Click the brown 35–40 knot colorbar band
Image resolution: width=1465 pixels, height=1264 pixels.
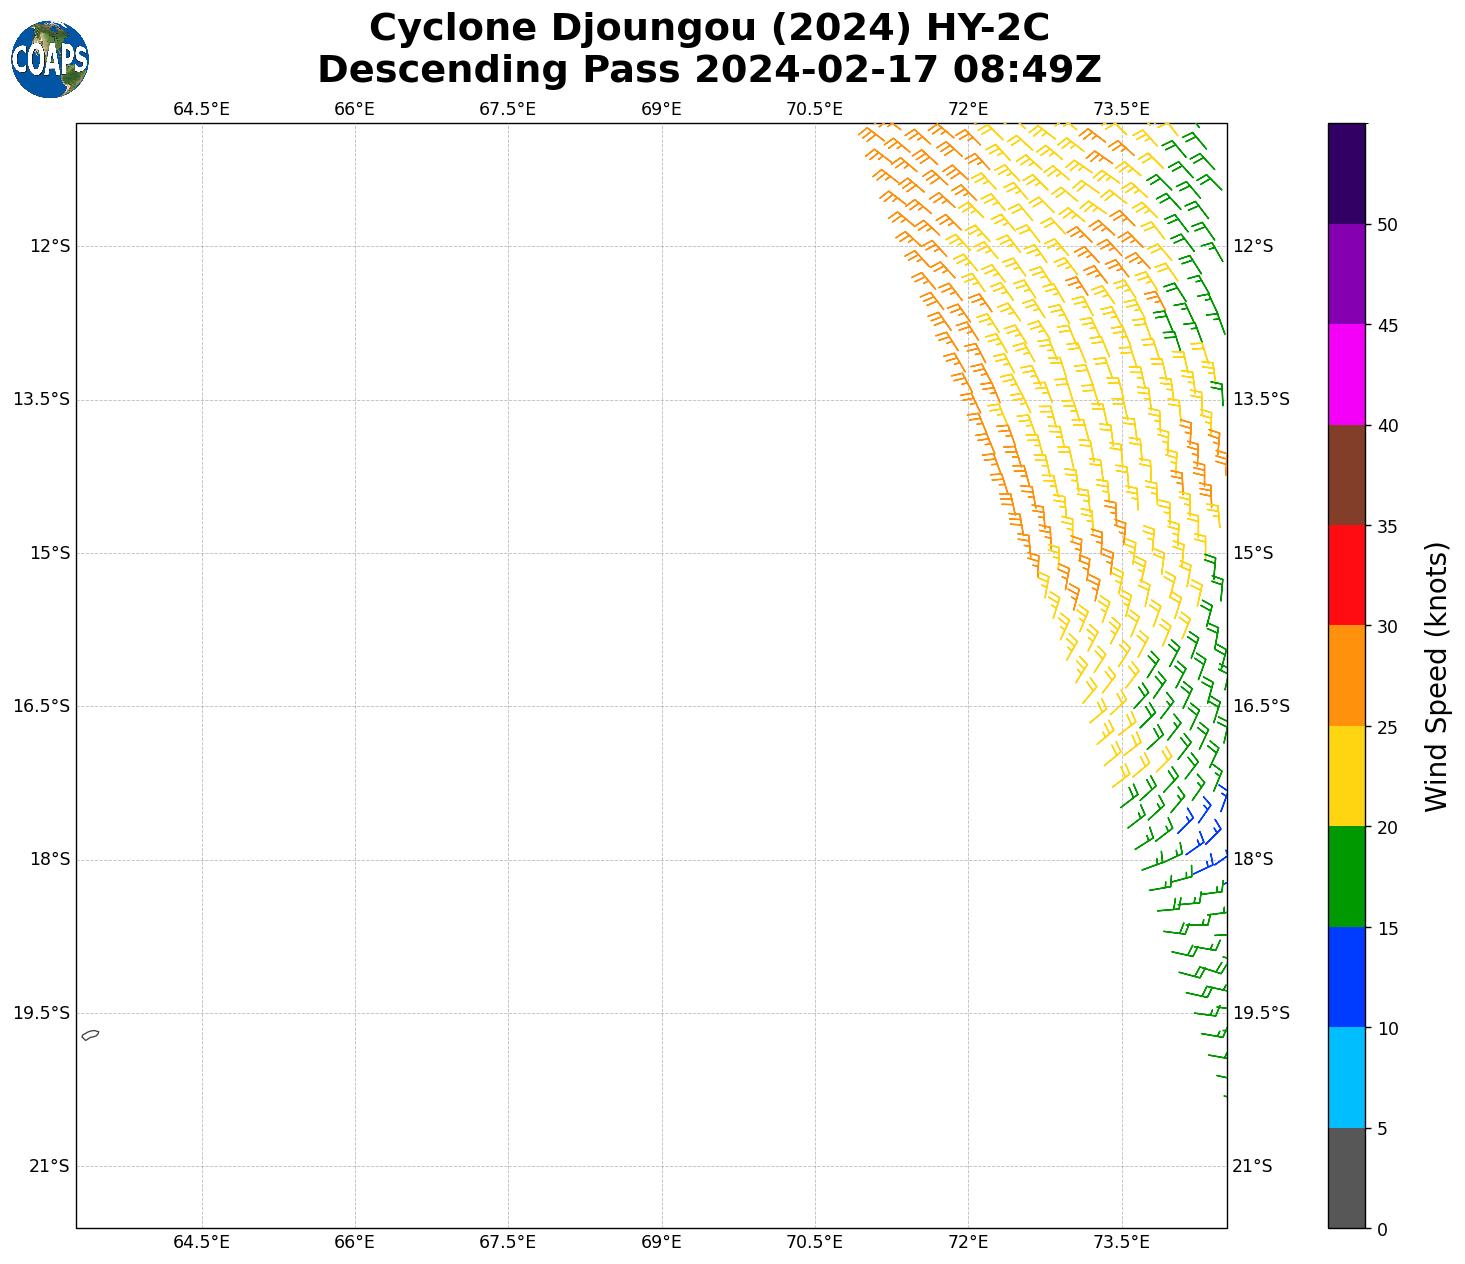coord(1346,475)
